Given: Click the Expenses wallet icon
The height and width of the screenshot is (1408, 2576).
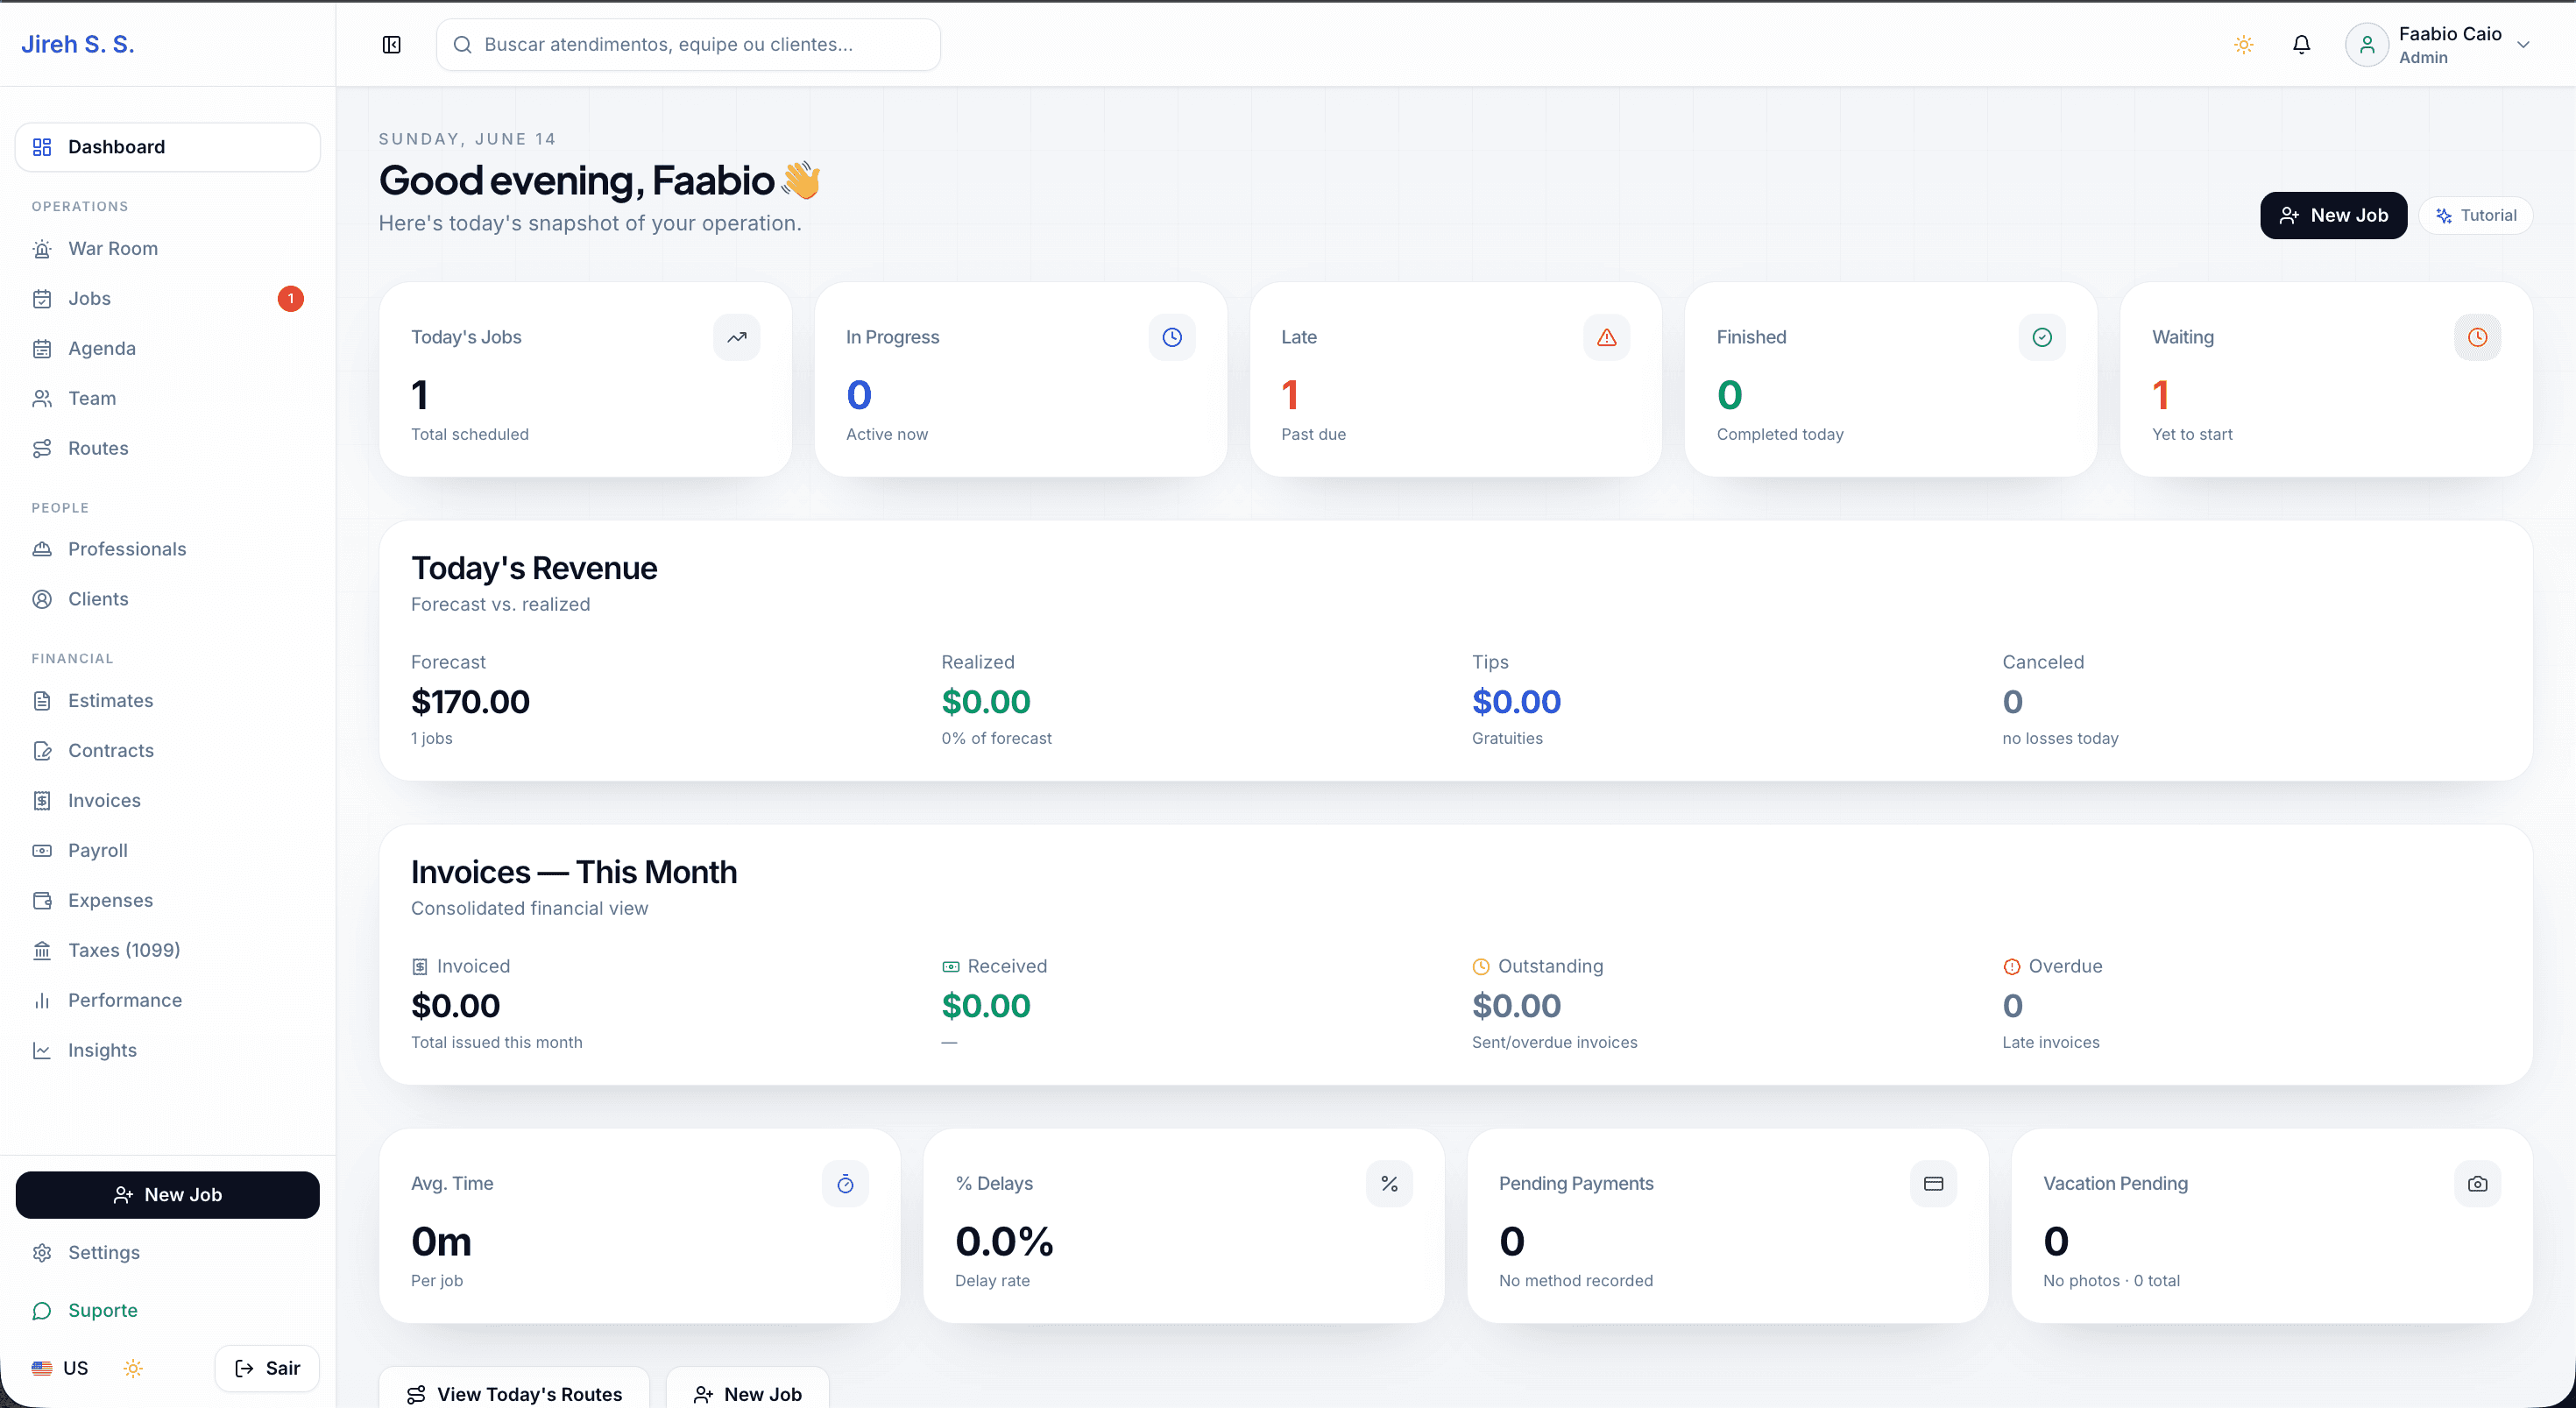Looking at the screenshot, I should [42, 900].
